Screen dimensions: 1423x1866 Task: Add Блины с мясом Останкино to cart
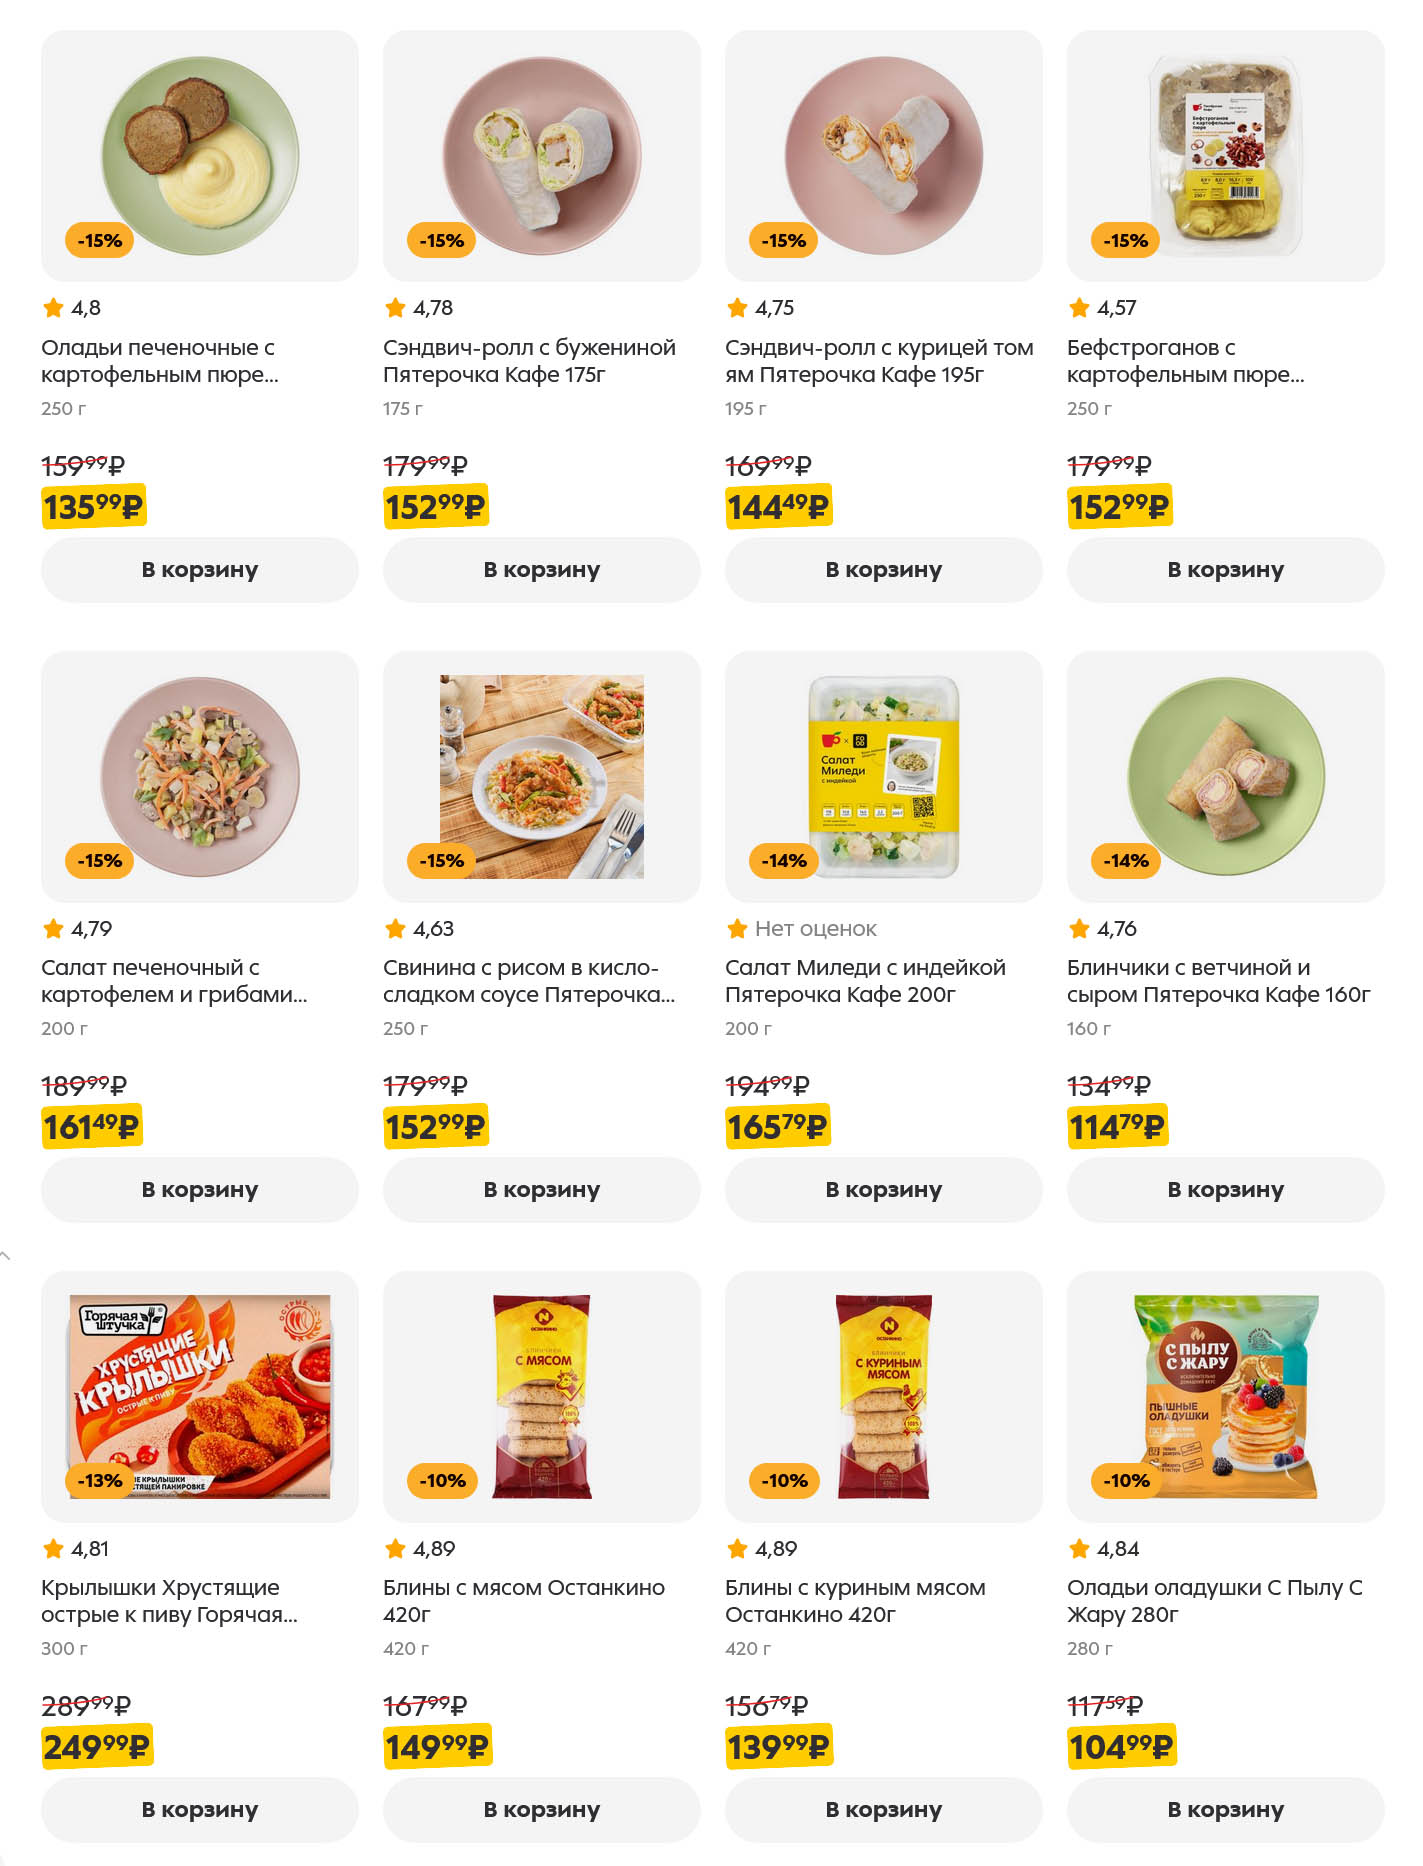point(541,1810)
